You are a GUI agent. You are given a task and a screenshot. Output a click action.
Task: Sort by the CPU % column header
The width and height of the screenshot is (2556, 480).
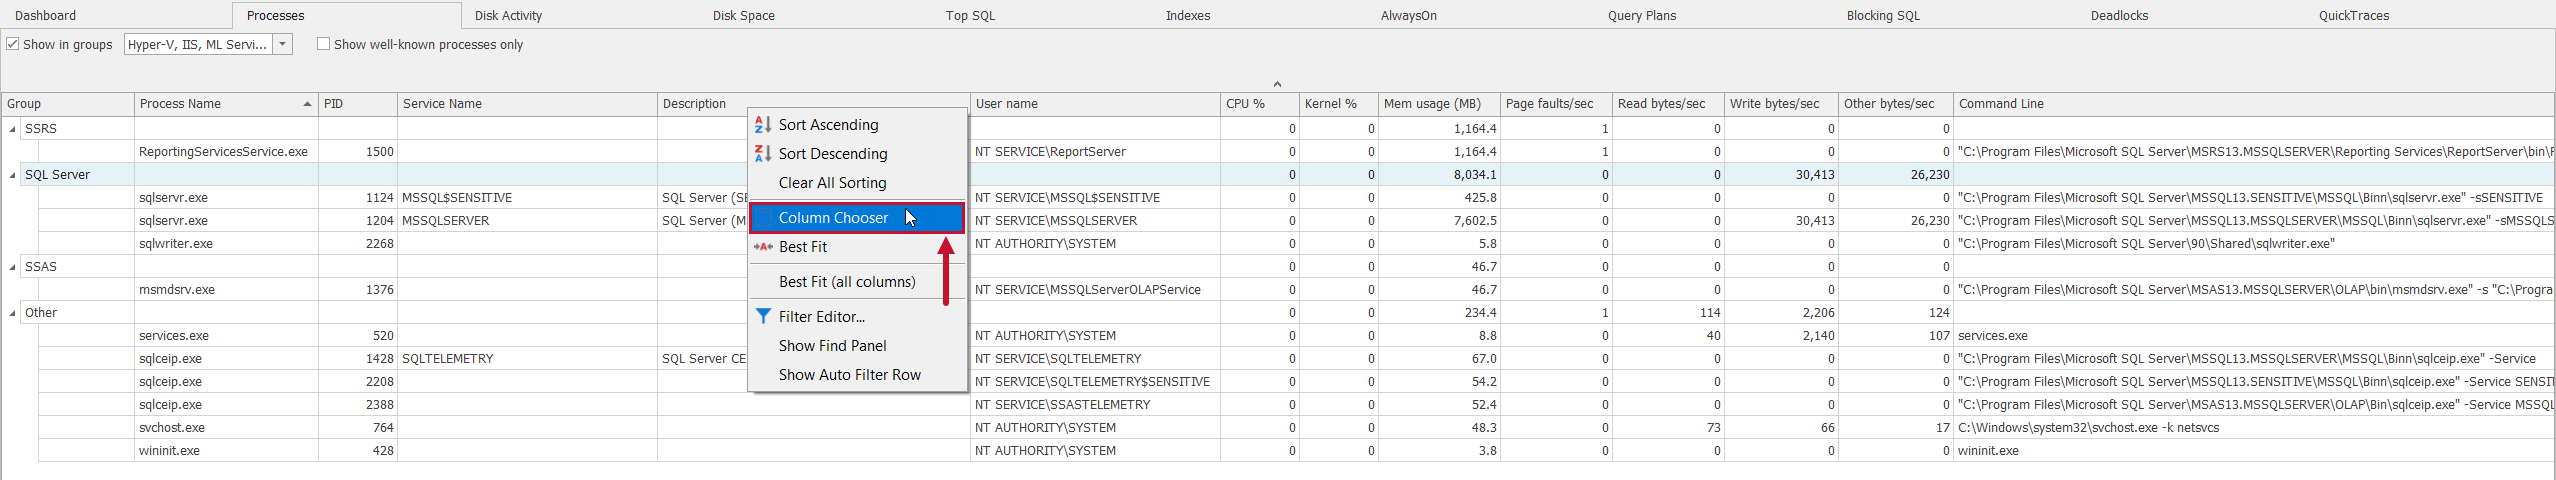1259,104
